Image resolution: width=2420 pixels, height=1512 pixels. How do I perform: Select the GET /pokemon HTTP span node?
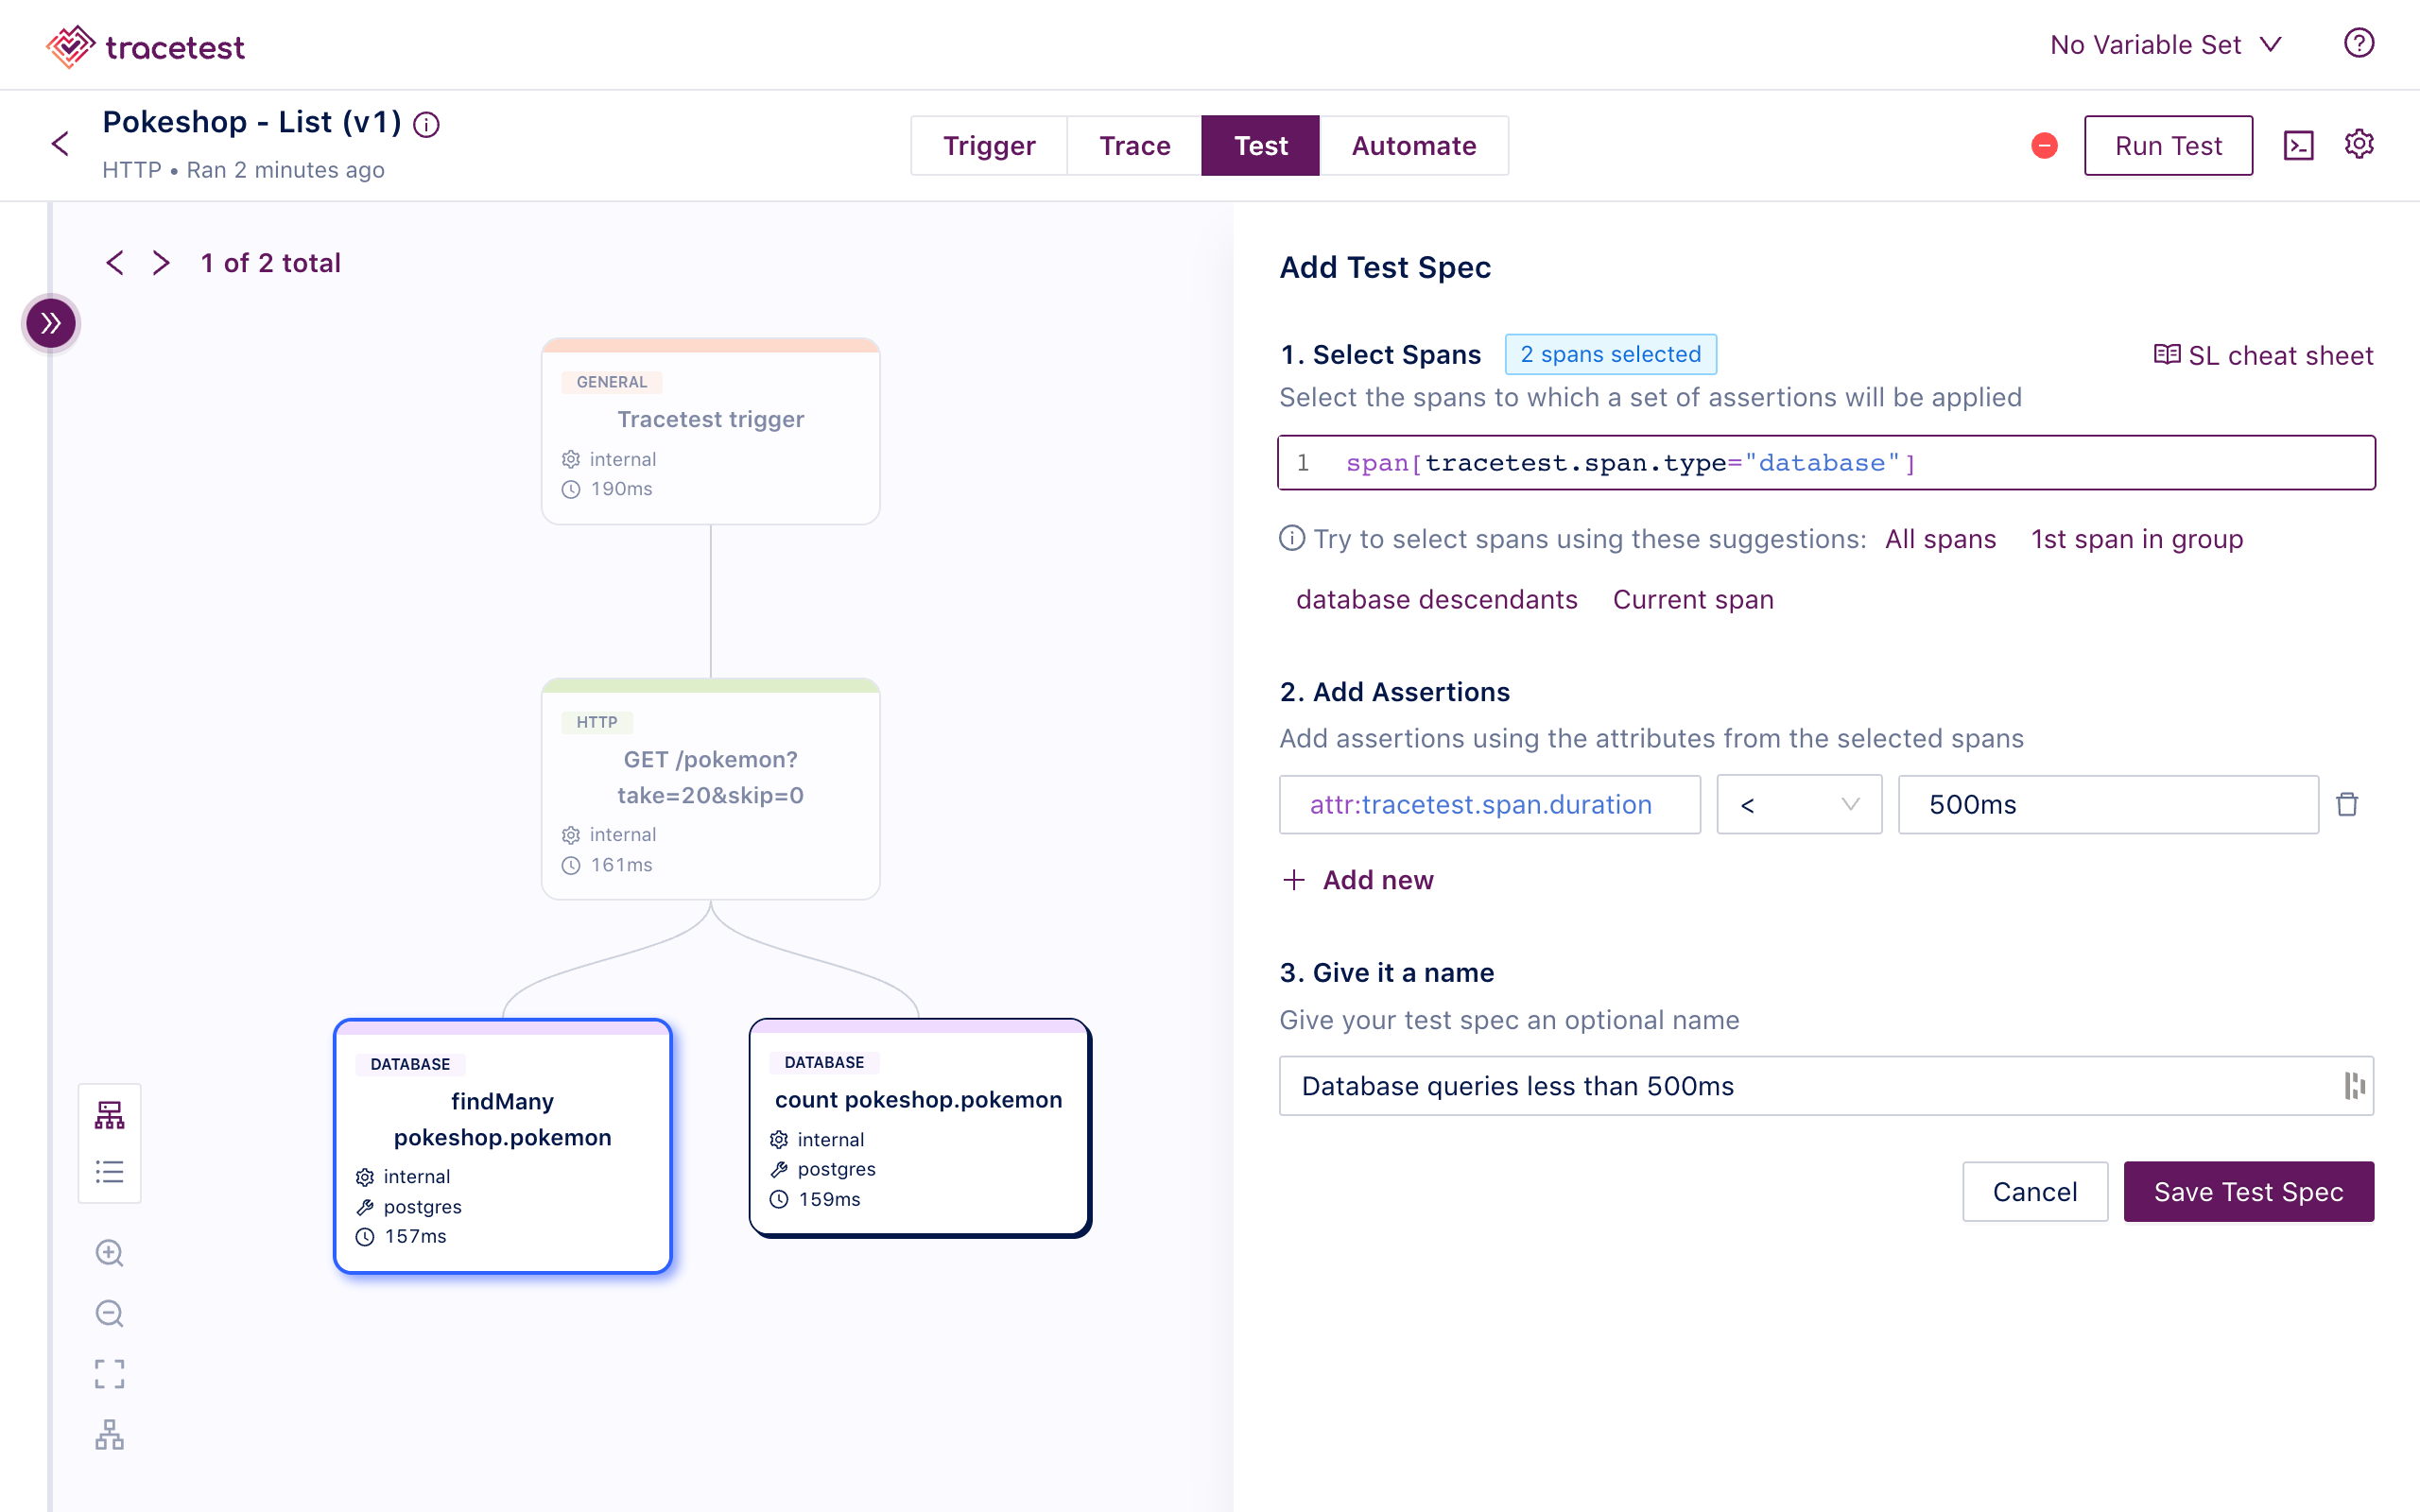[x=711, y=789]
